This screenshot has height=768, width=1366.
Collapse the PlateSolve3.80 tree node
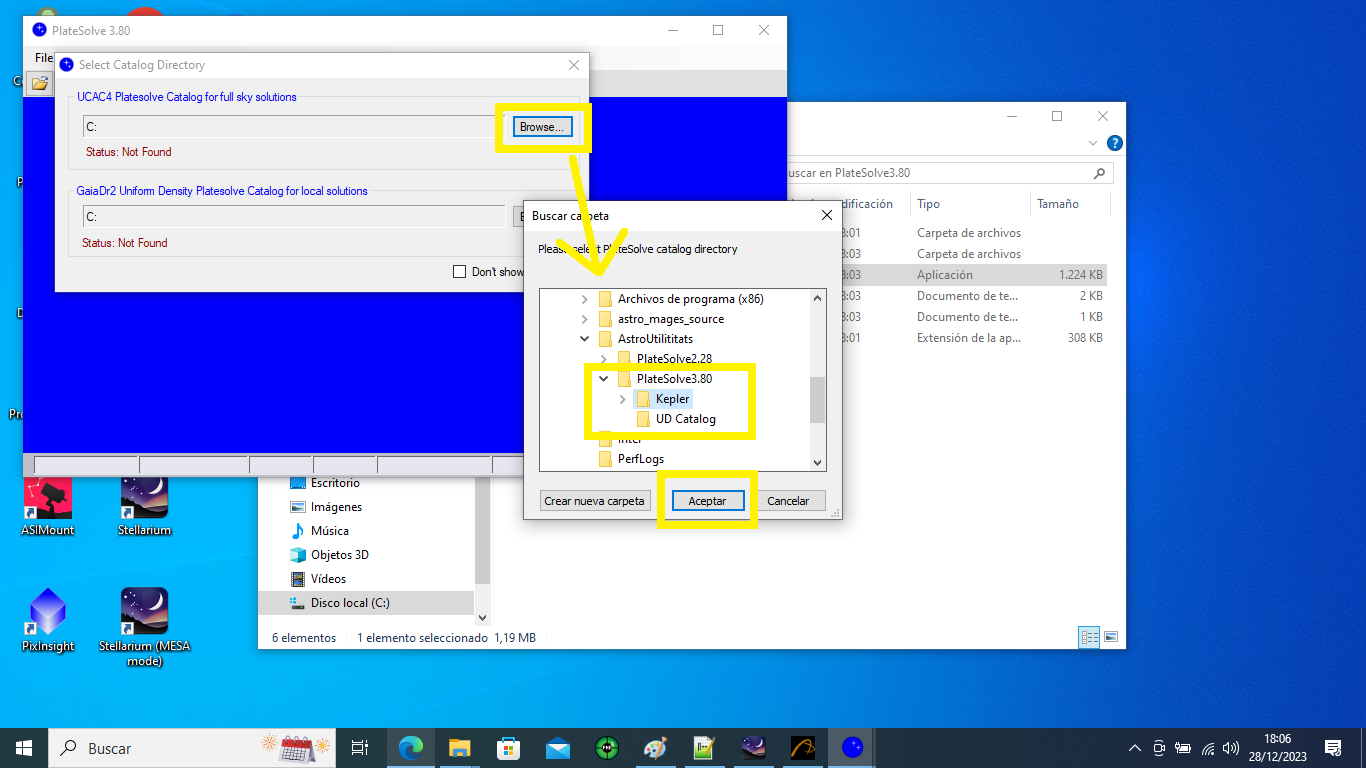[604, 379]
